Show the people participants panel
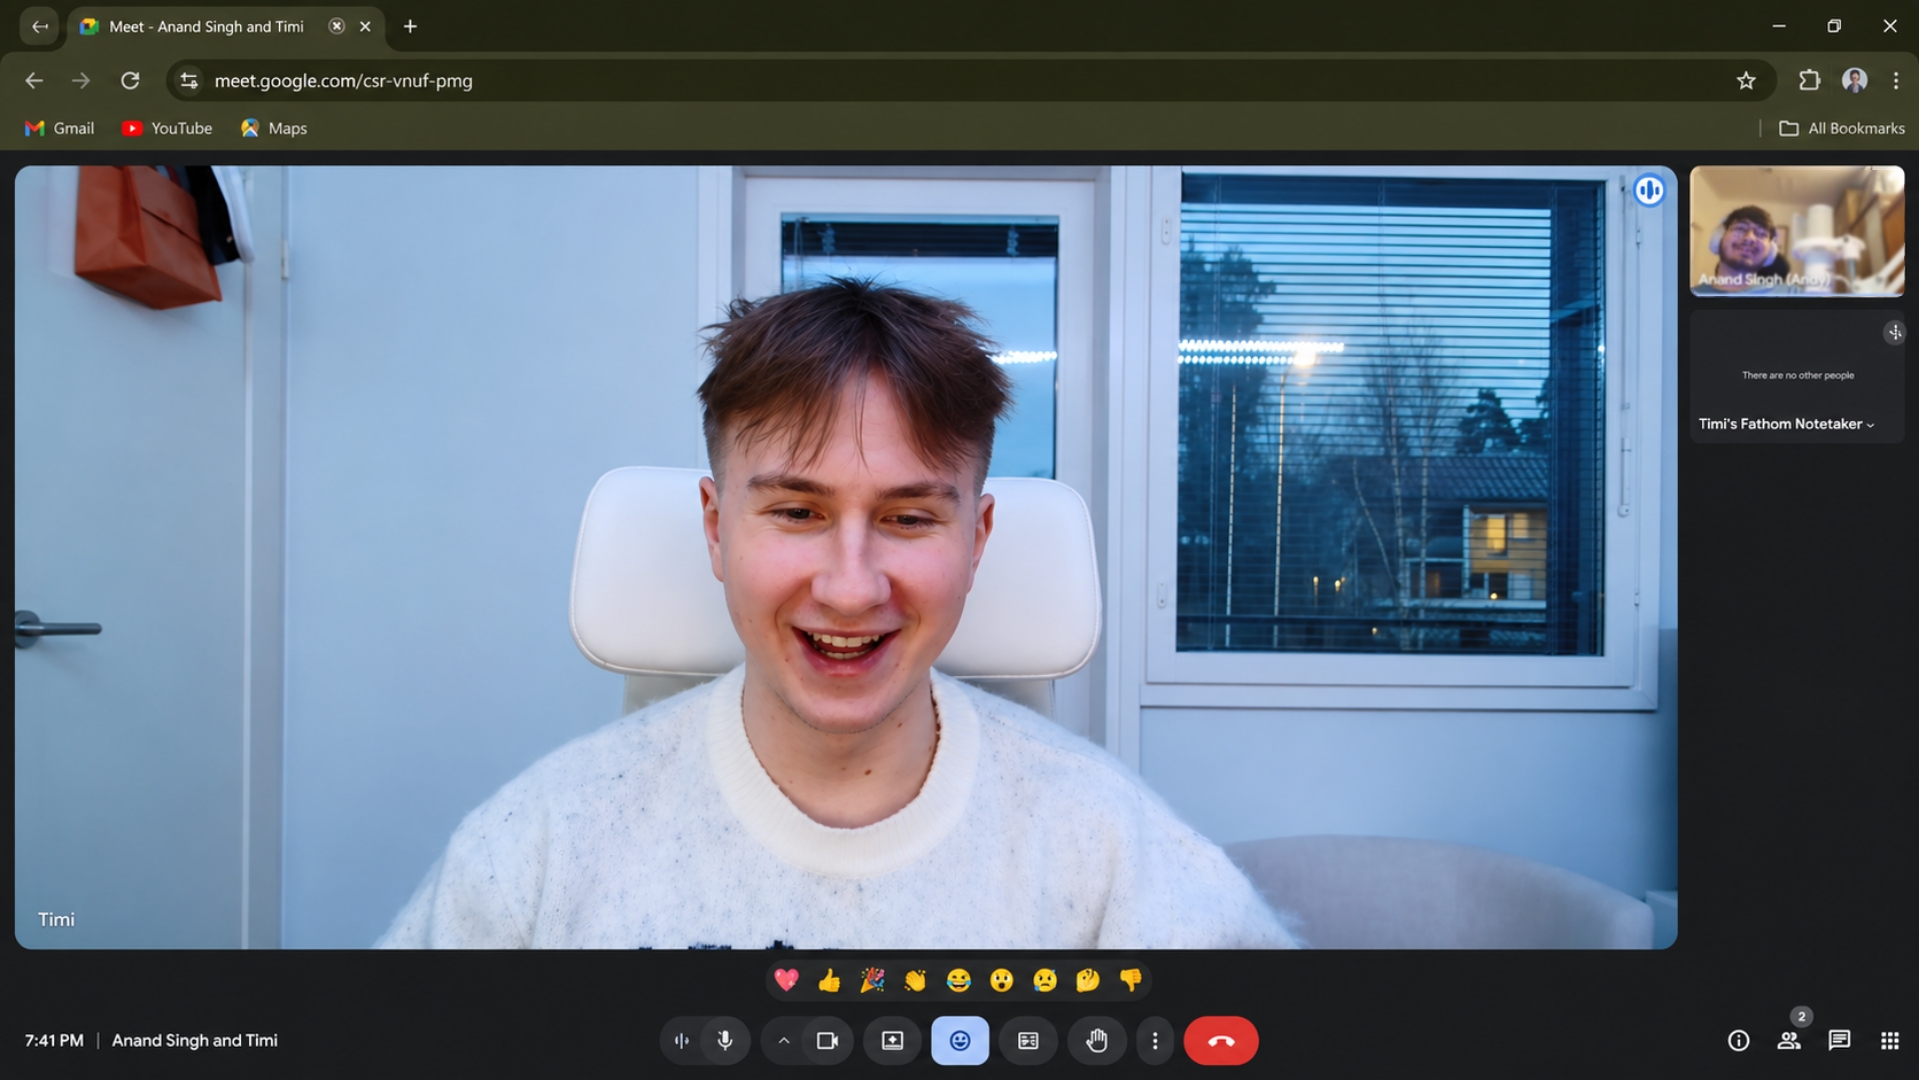Screen dimensions: 1919x1080 pyautogui.click(x=1789, y=1040)
